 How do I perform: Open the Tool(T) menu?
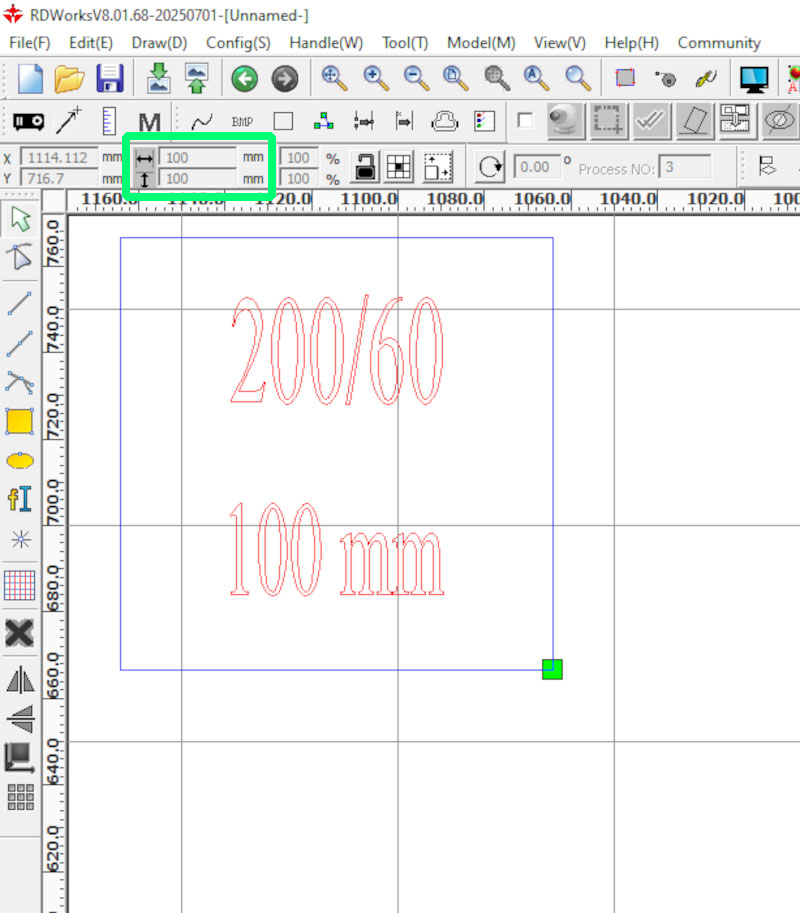[x=404, y=43]
